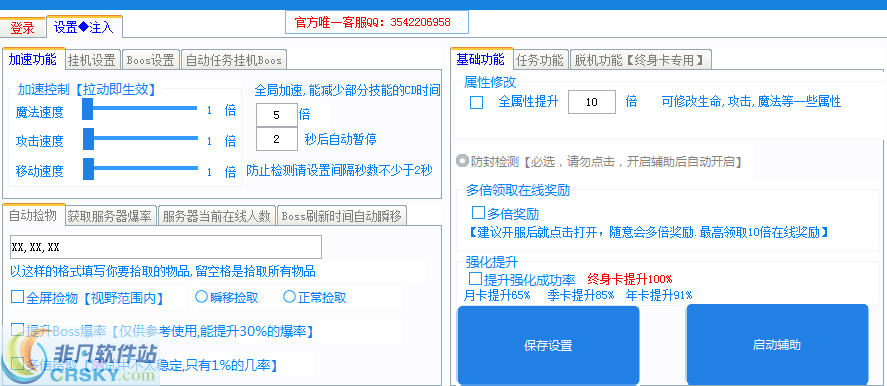Click the 秒后自动暂停 label
887x386 pixels.
pyautogui.click(x=341, y=139)
